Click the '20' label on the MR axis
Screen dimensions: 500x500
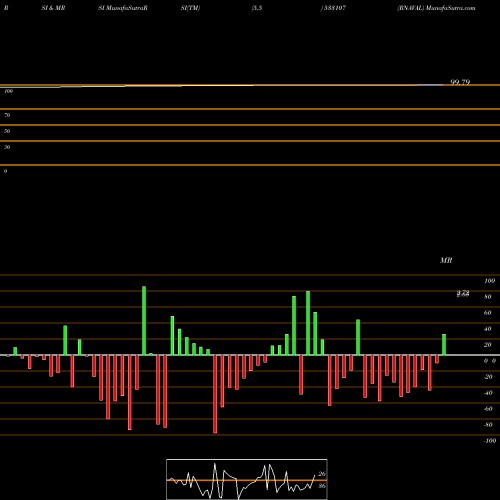click(x=488, y=345)
